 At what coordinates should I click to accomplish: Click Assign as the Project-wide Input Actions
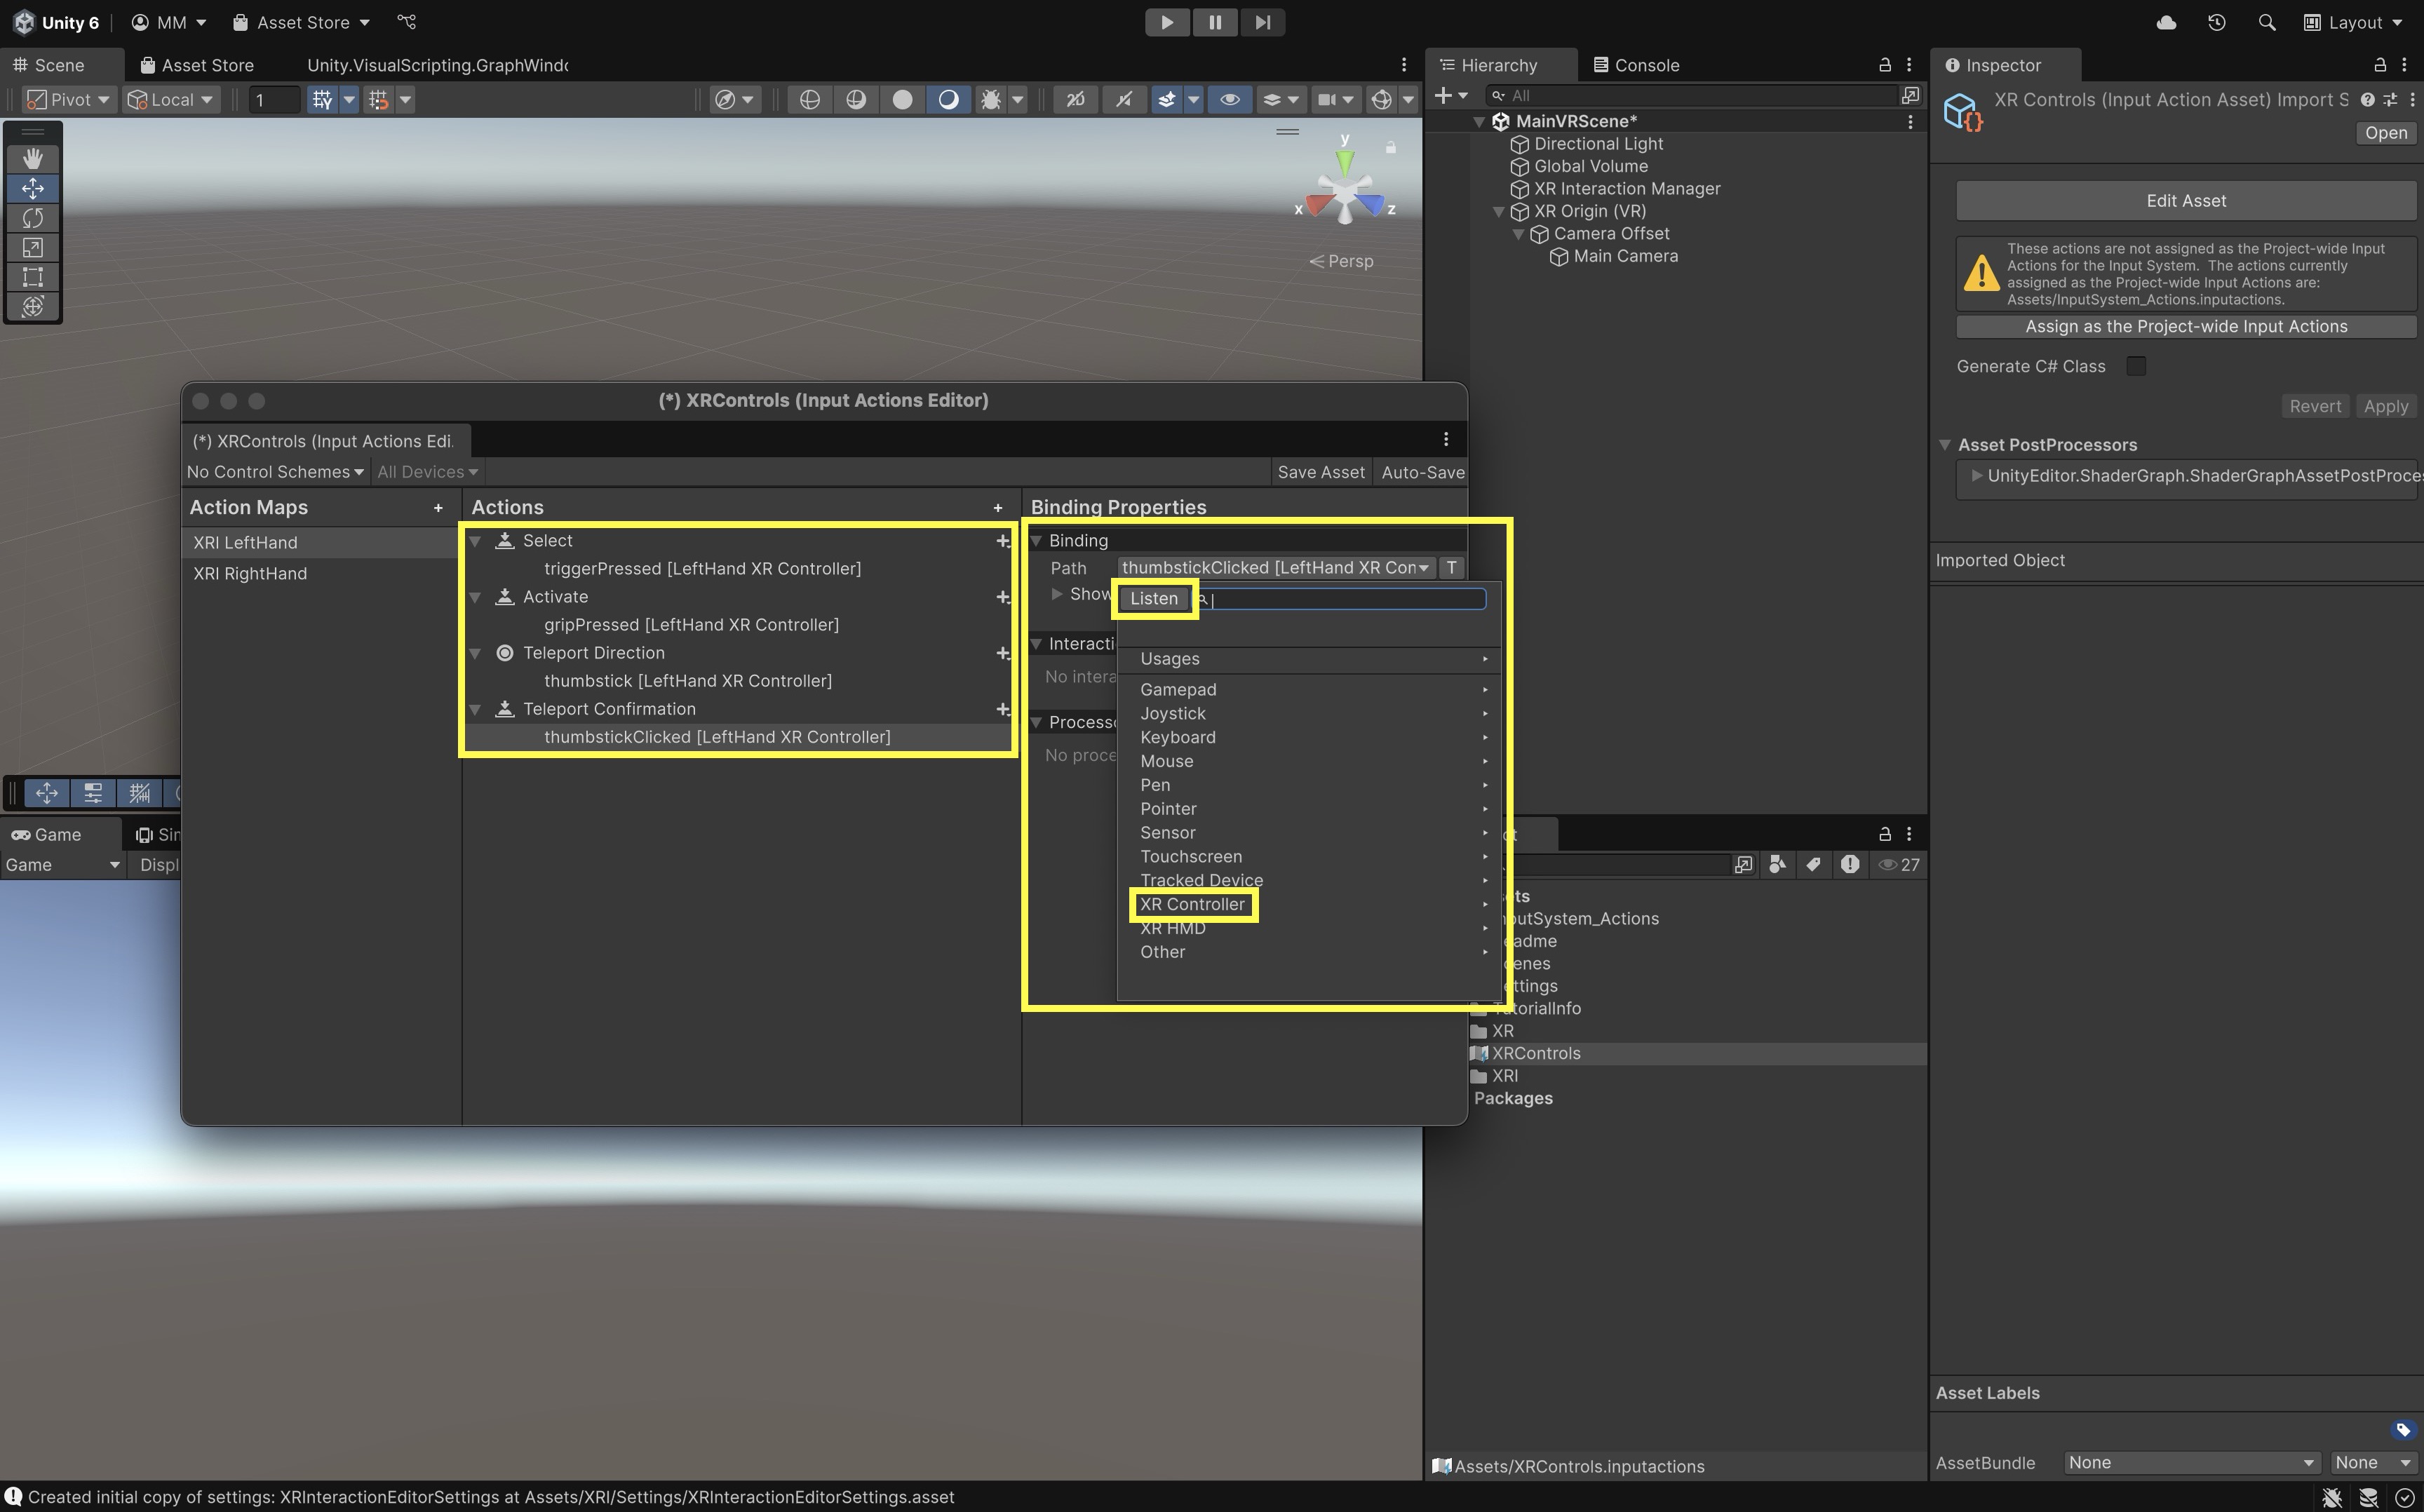(2186, 327)
